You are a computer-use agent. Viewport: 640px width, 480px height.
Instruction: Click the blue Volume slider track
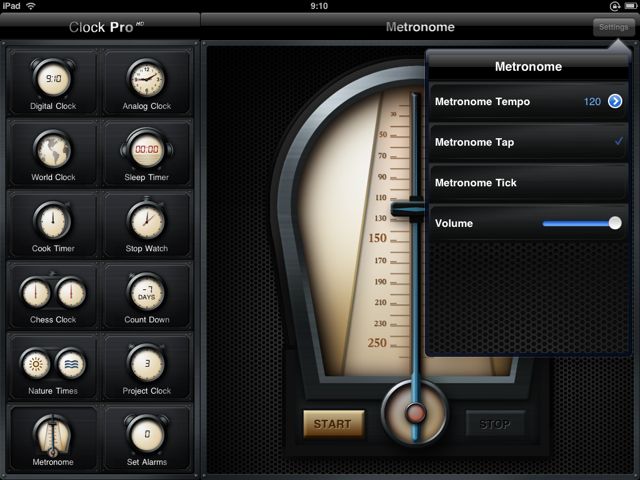point(576,223)
